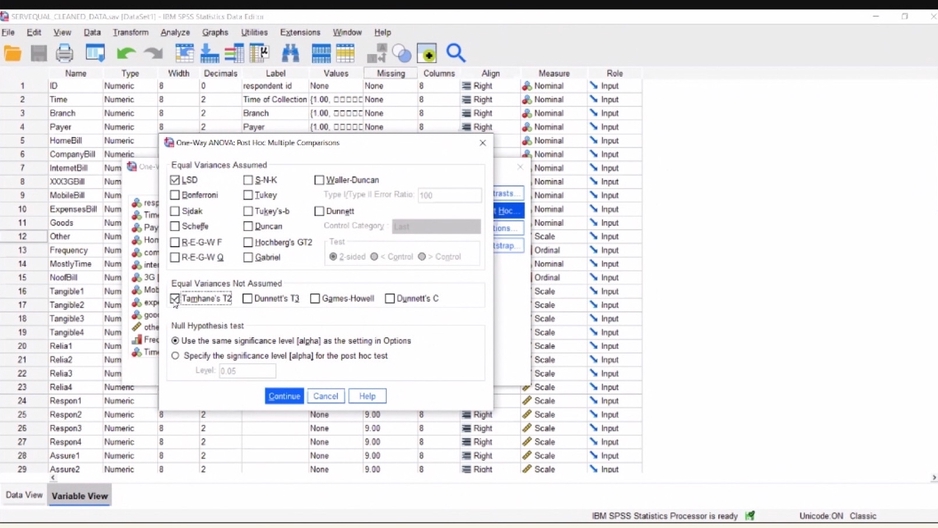The width and height of the screenshot is (938, 528).
Task: Enable the Dunnett's C checkbox
Action: click(390, 298)
